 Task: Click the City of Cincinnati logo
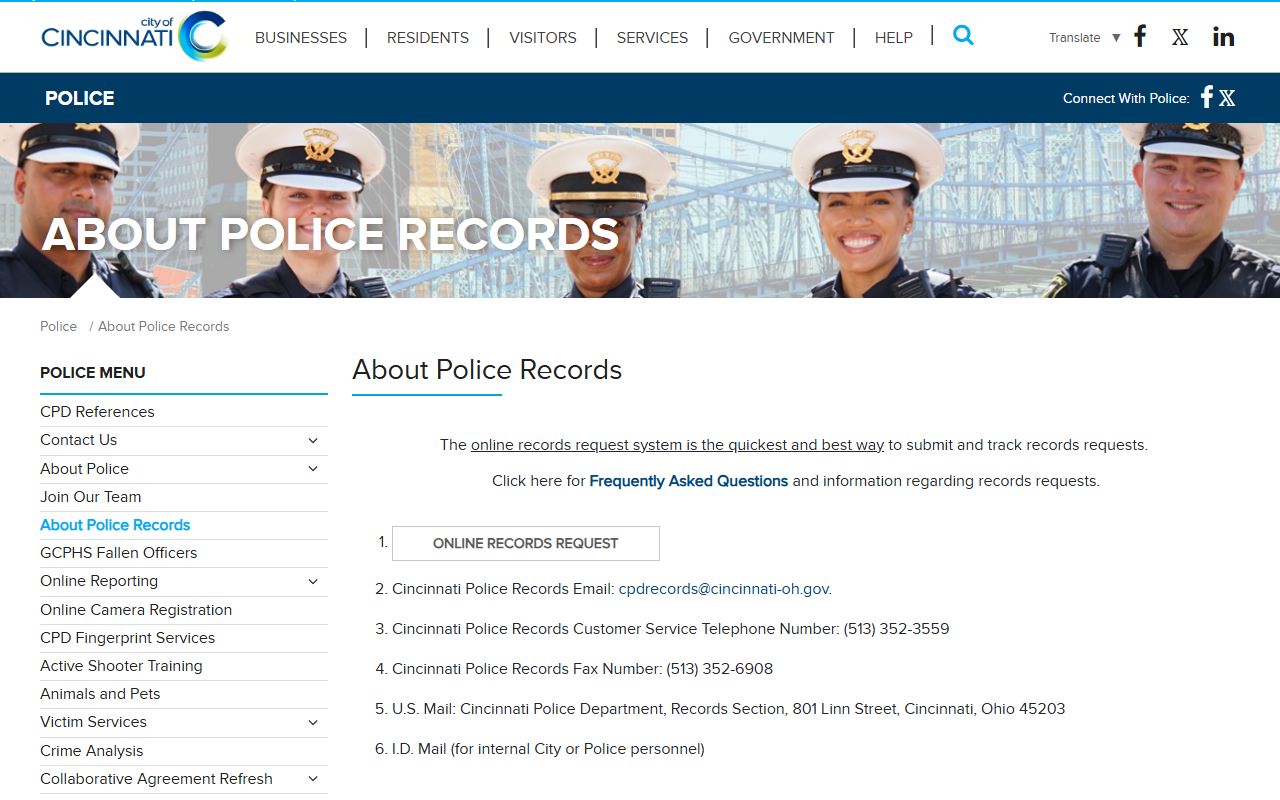pos(134,37)
